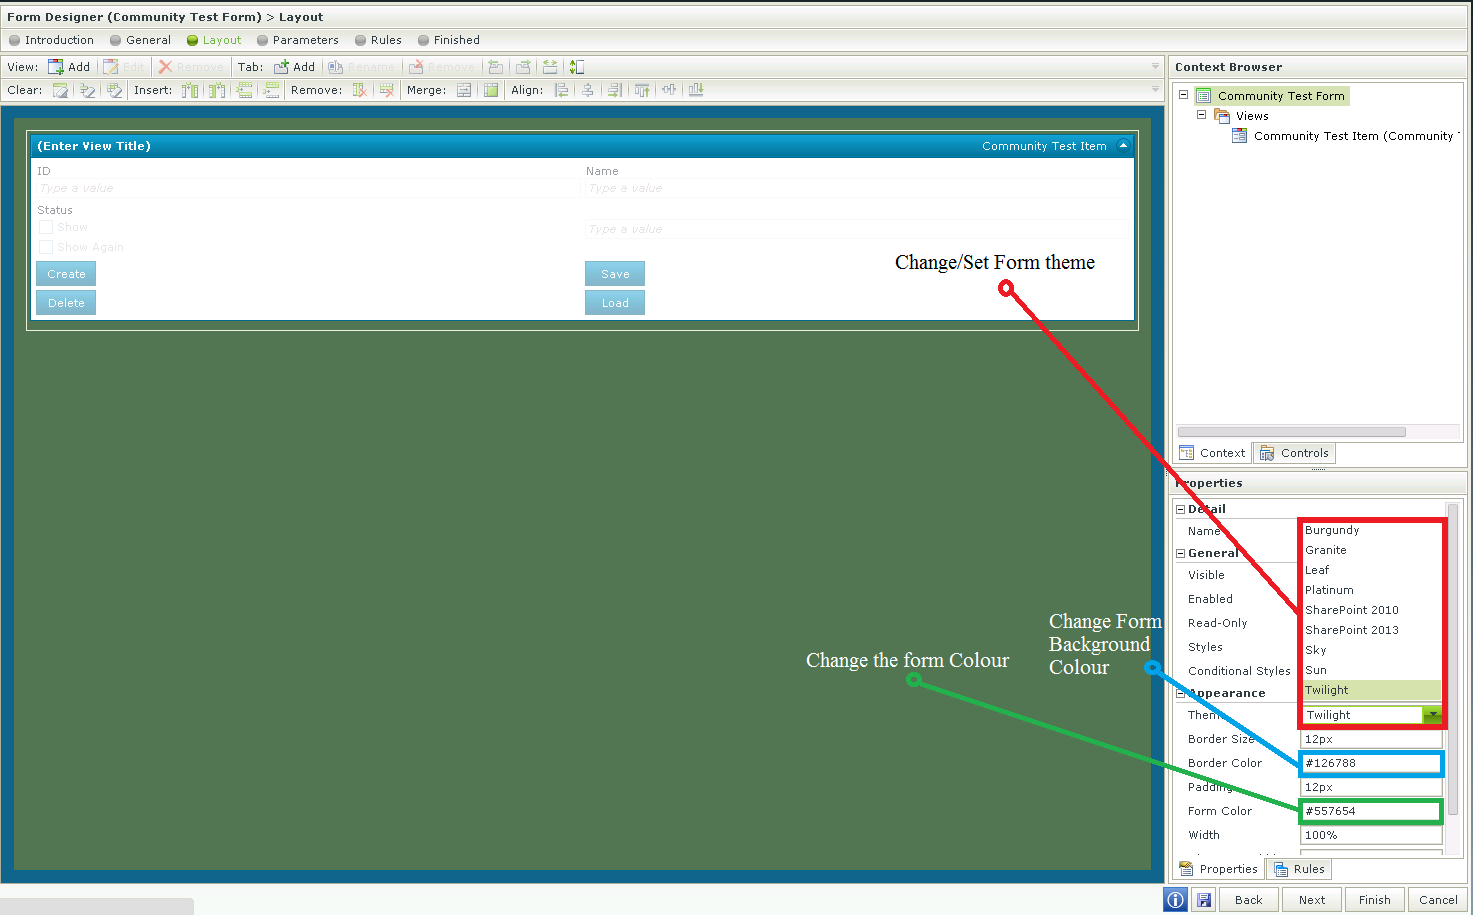1473x915 pixels.
Task: Select the Layout wizard step
Action: pos(214,40)
